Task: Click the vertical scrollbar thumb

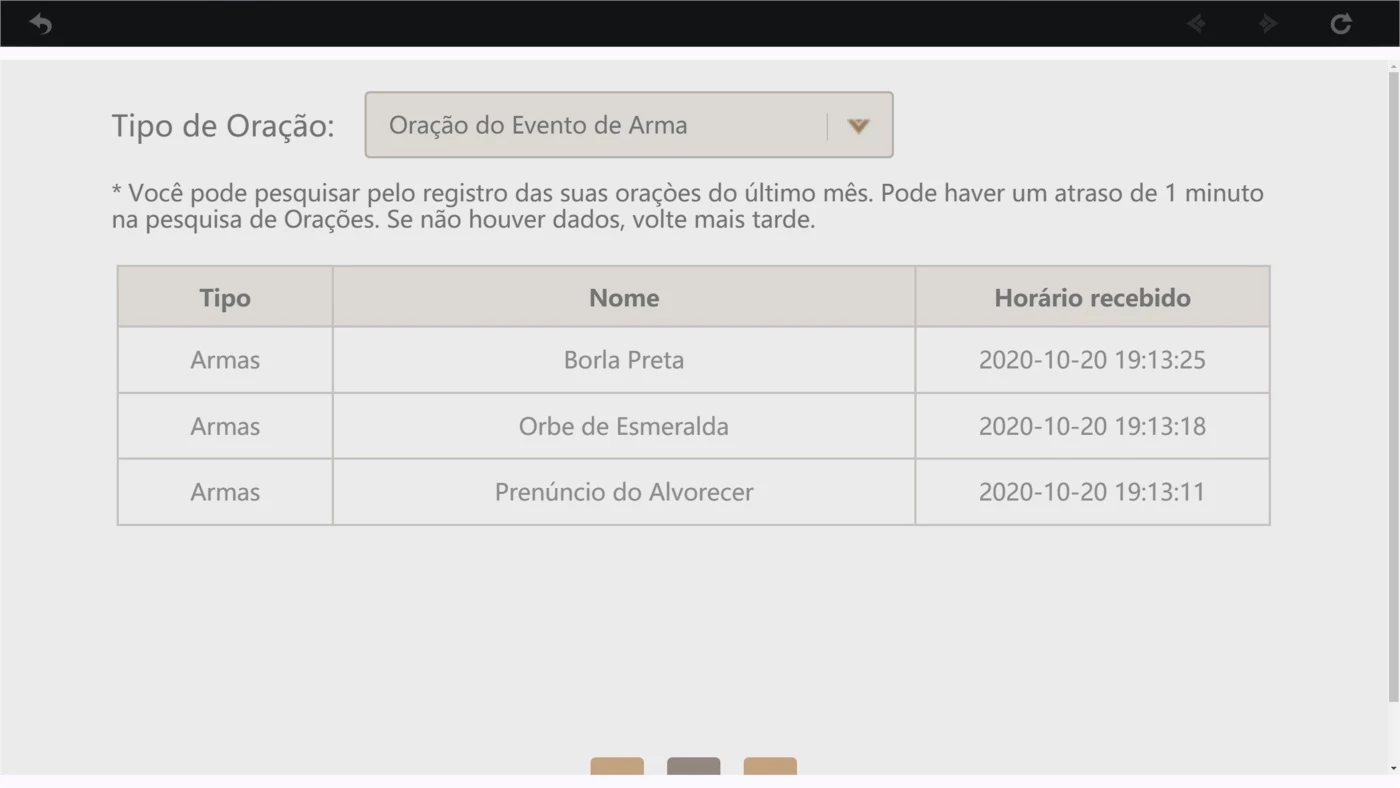Action: [x=1393, y=386]
